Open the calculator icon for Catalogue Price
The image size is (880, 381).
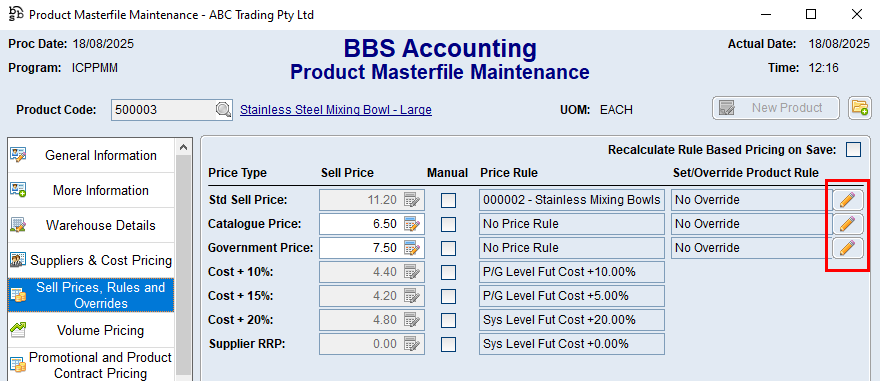coord(411,224)
